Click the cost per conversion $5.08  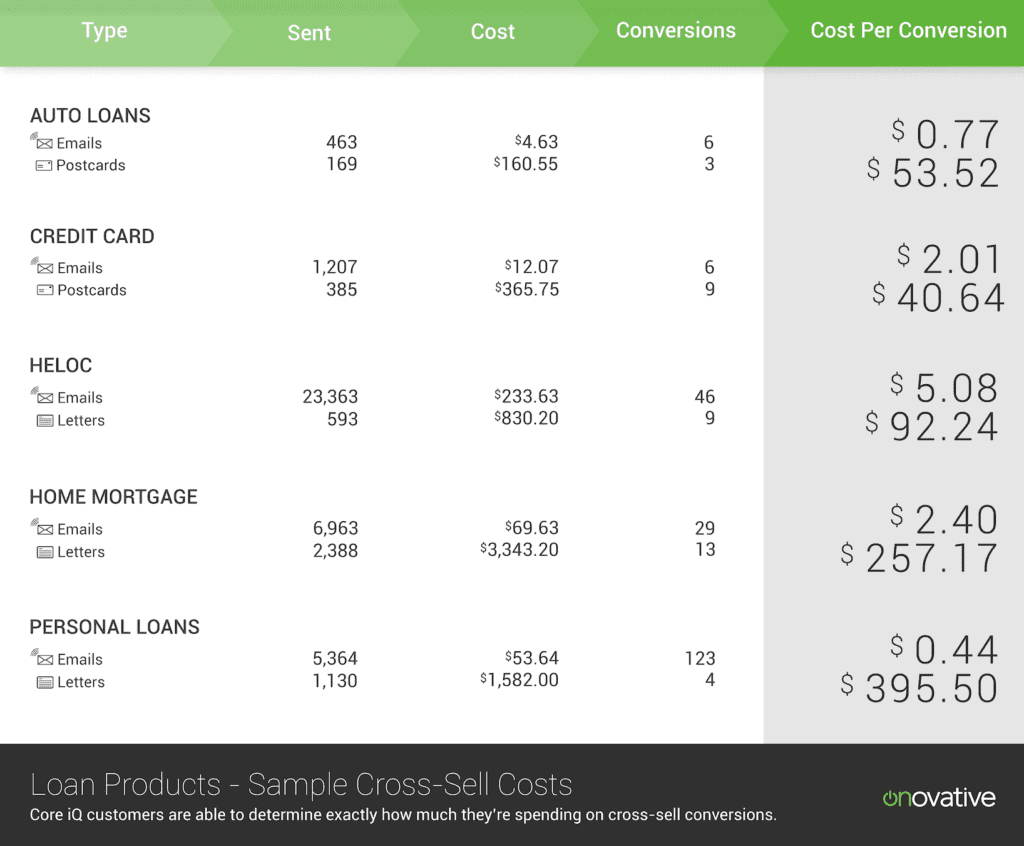pyautogui.click(x=944, y=388)
